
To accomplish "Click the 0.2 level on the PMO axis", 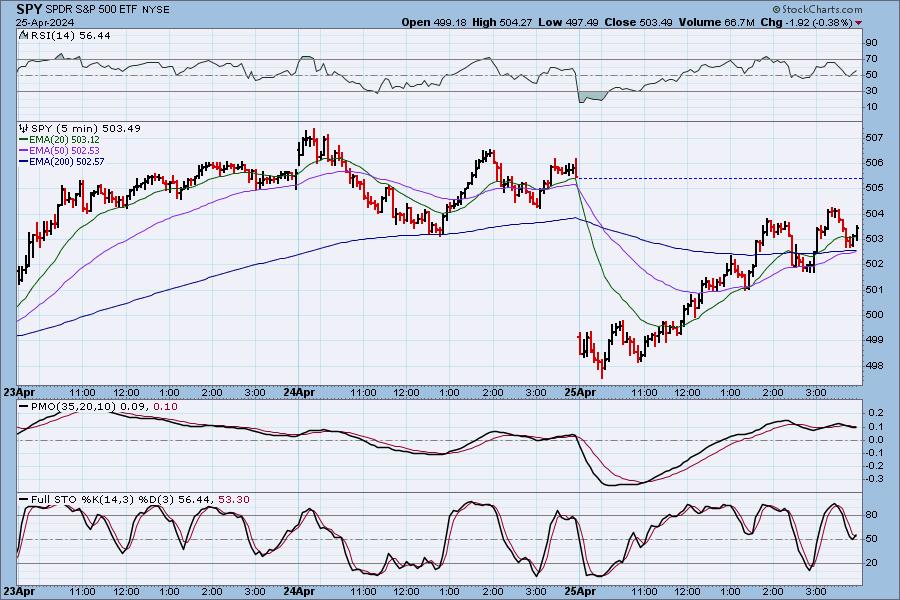I will (x=876, y=413).
